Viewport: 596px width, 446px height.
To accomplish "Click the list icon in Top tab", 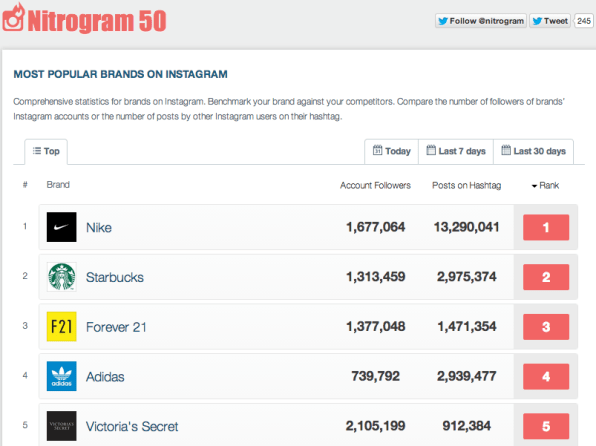I will 36,151.
